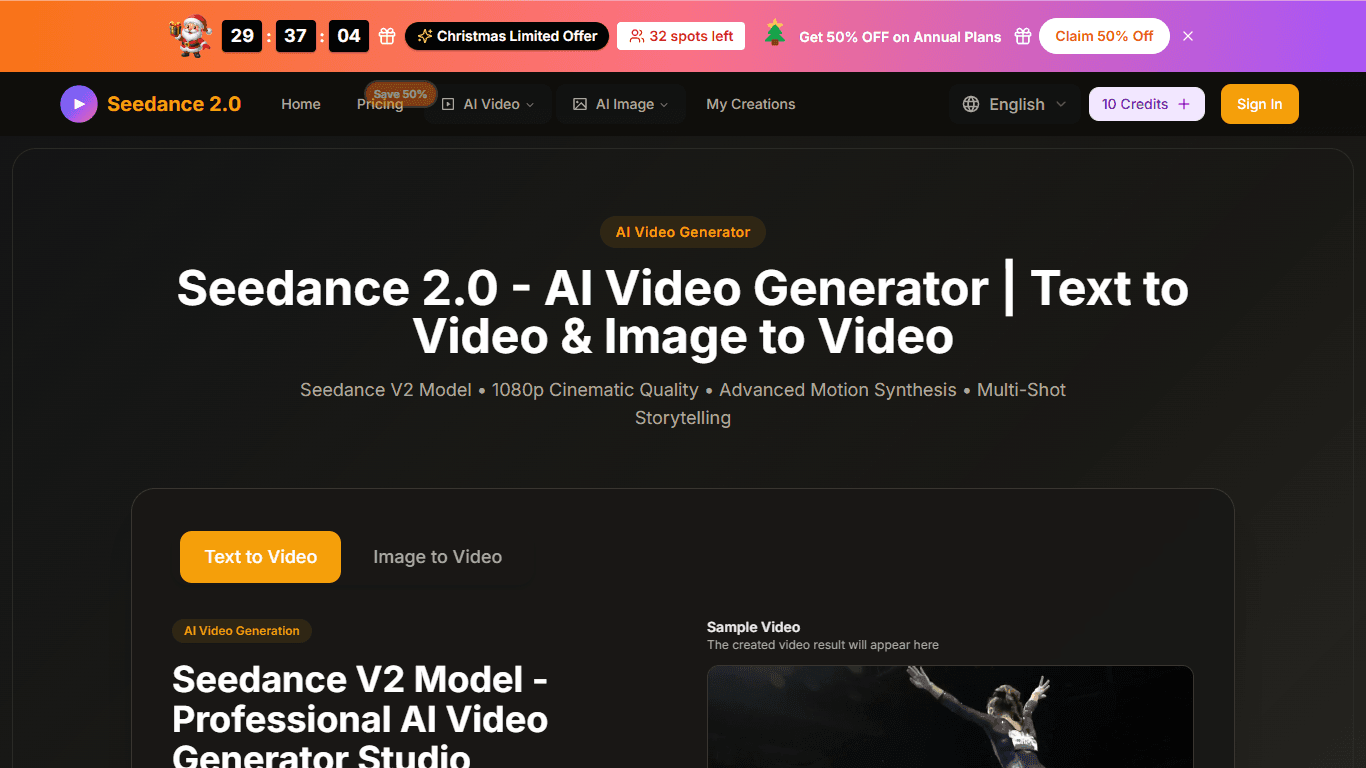Switch to the Image to Video tab
Screen dimensions: 1366x768
(x=438, y=557)
